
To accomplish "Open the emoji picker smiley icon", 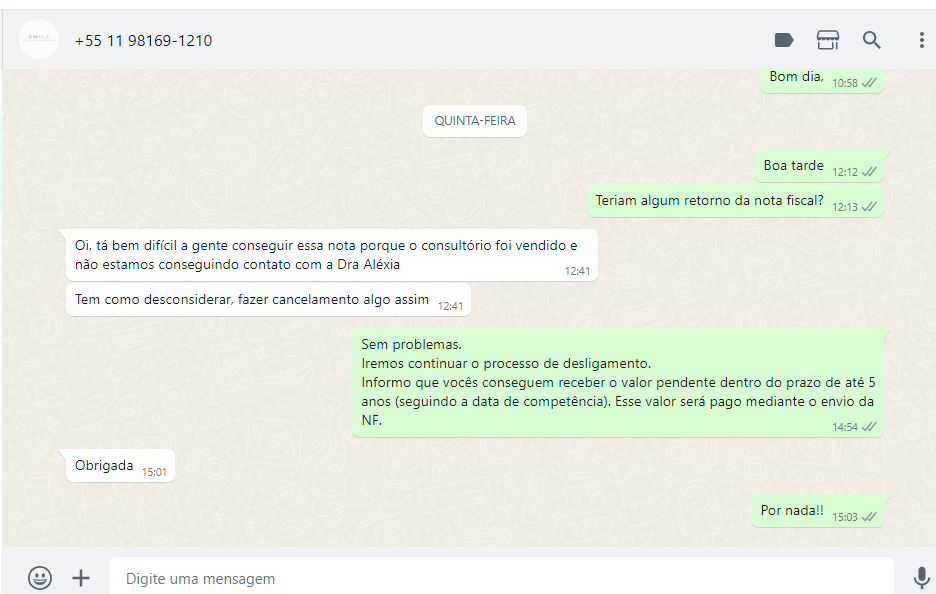I will (40, 577).
